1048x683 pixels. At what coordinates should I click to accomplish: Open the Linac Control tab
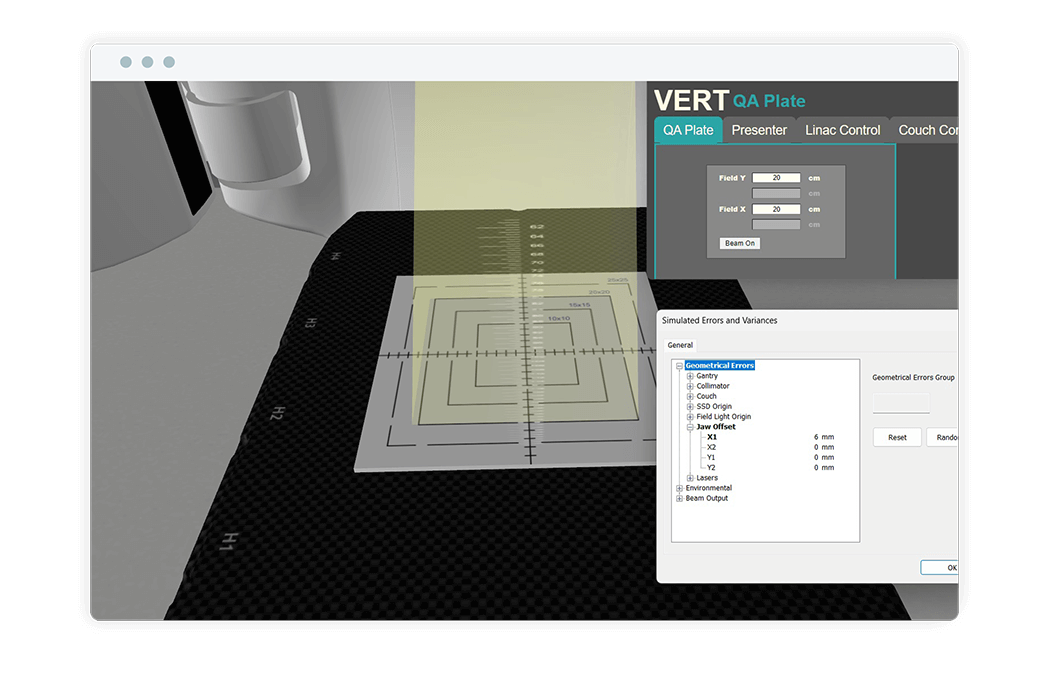(842, 130)
